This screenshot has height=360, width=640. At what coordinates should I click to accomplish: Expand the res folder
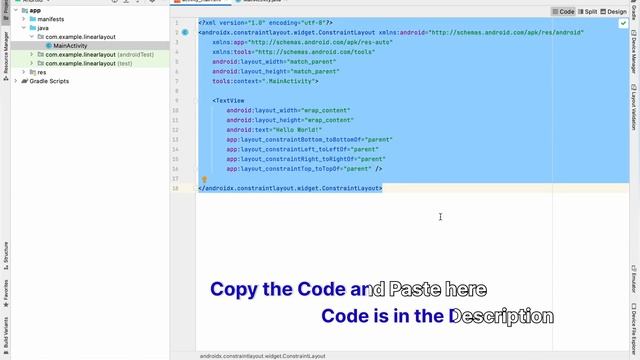coord(24,72)
